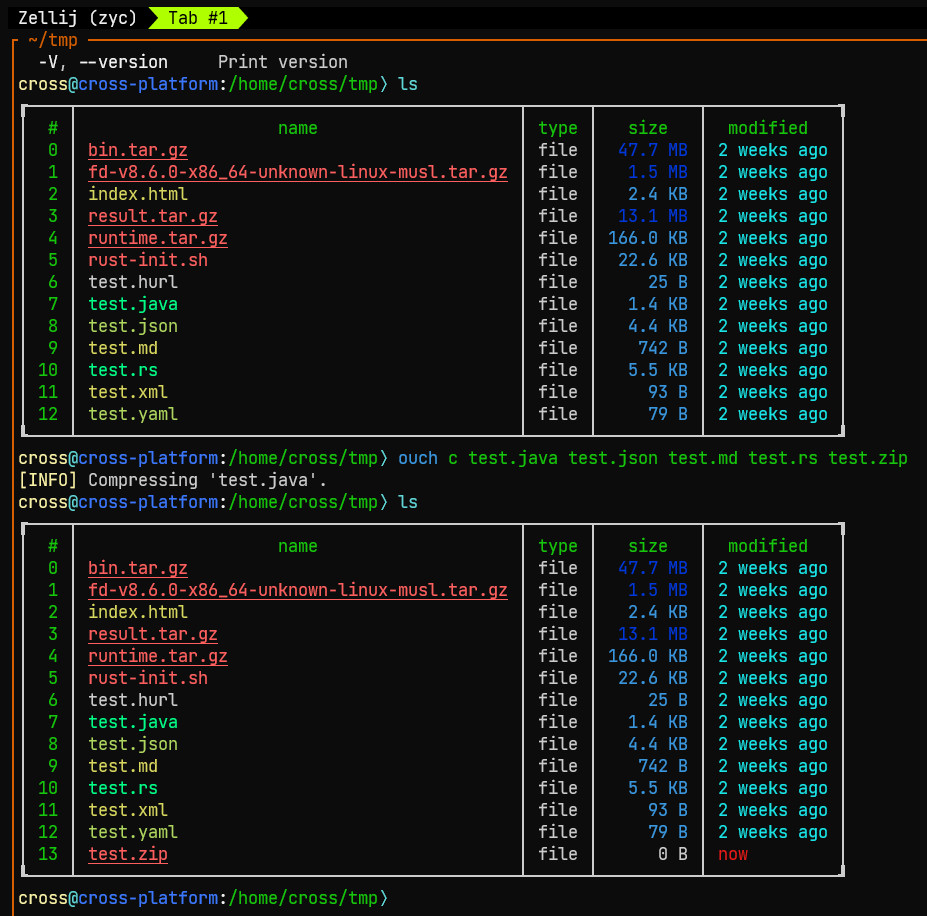This screenshot has height=916, width=927.
Task: Click bin.tar.gz in the second listing
Action: click(138, 568)
